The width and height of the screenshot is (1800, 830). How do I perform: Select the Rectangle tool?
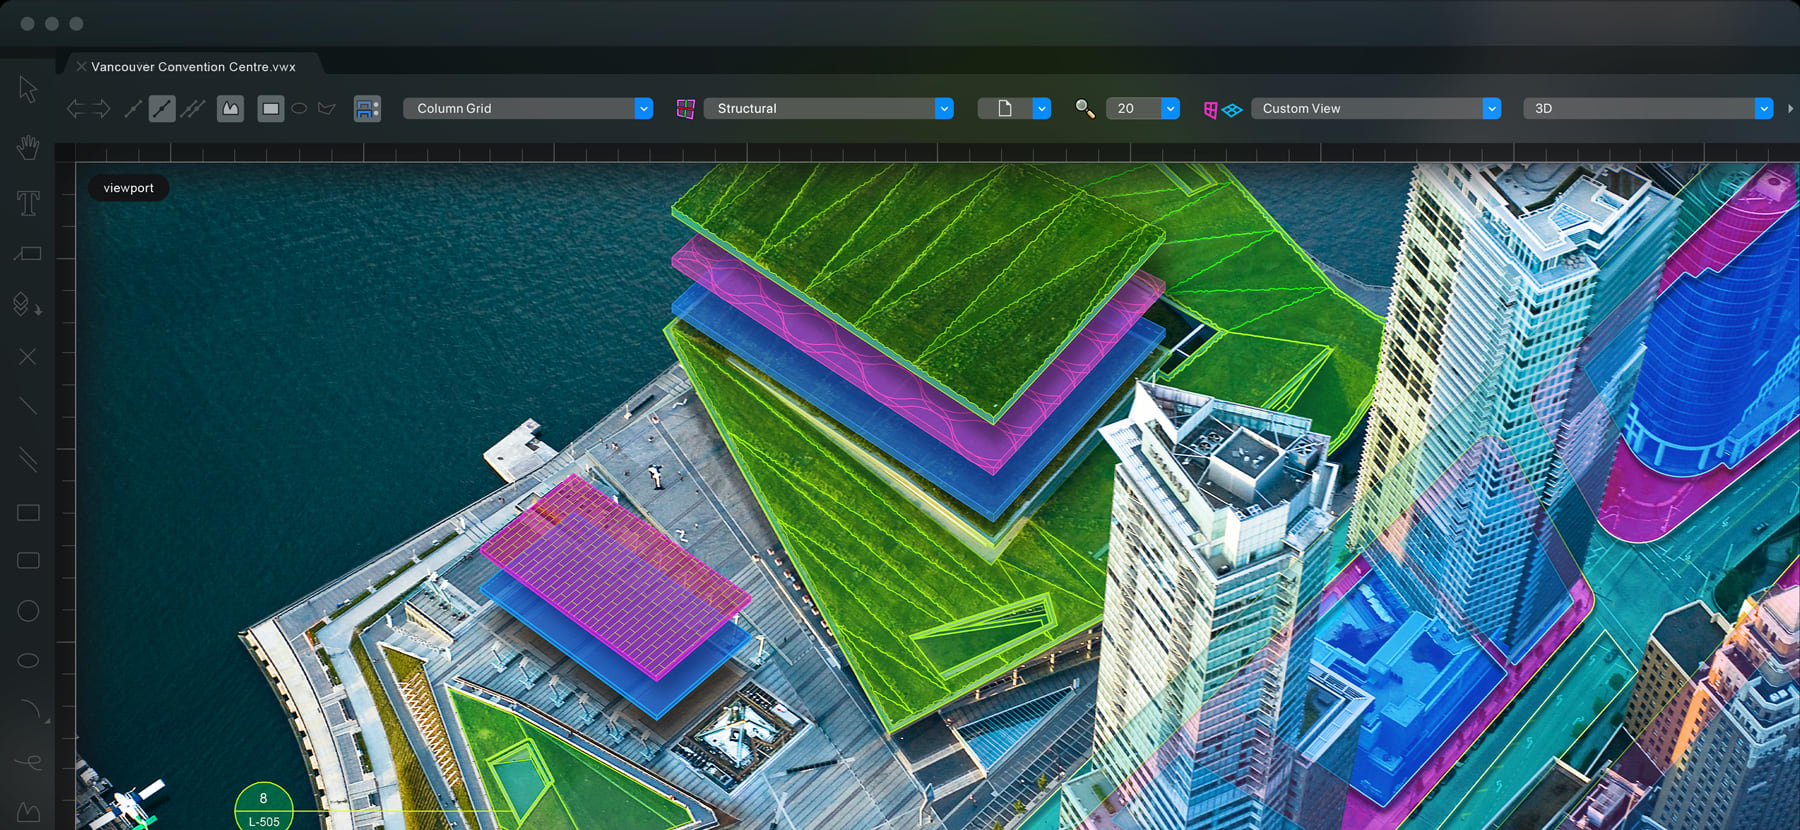coord(28,513)
